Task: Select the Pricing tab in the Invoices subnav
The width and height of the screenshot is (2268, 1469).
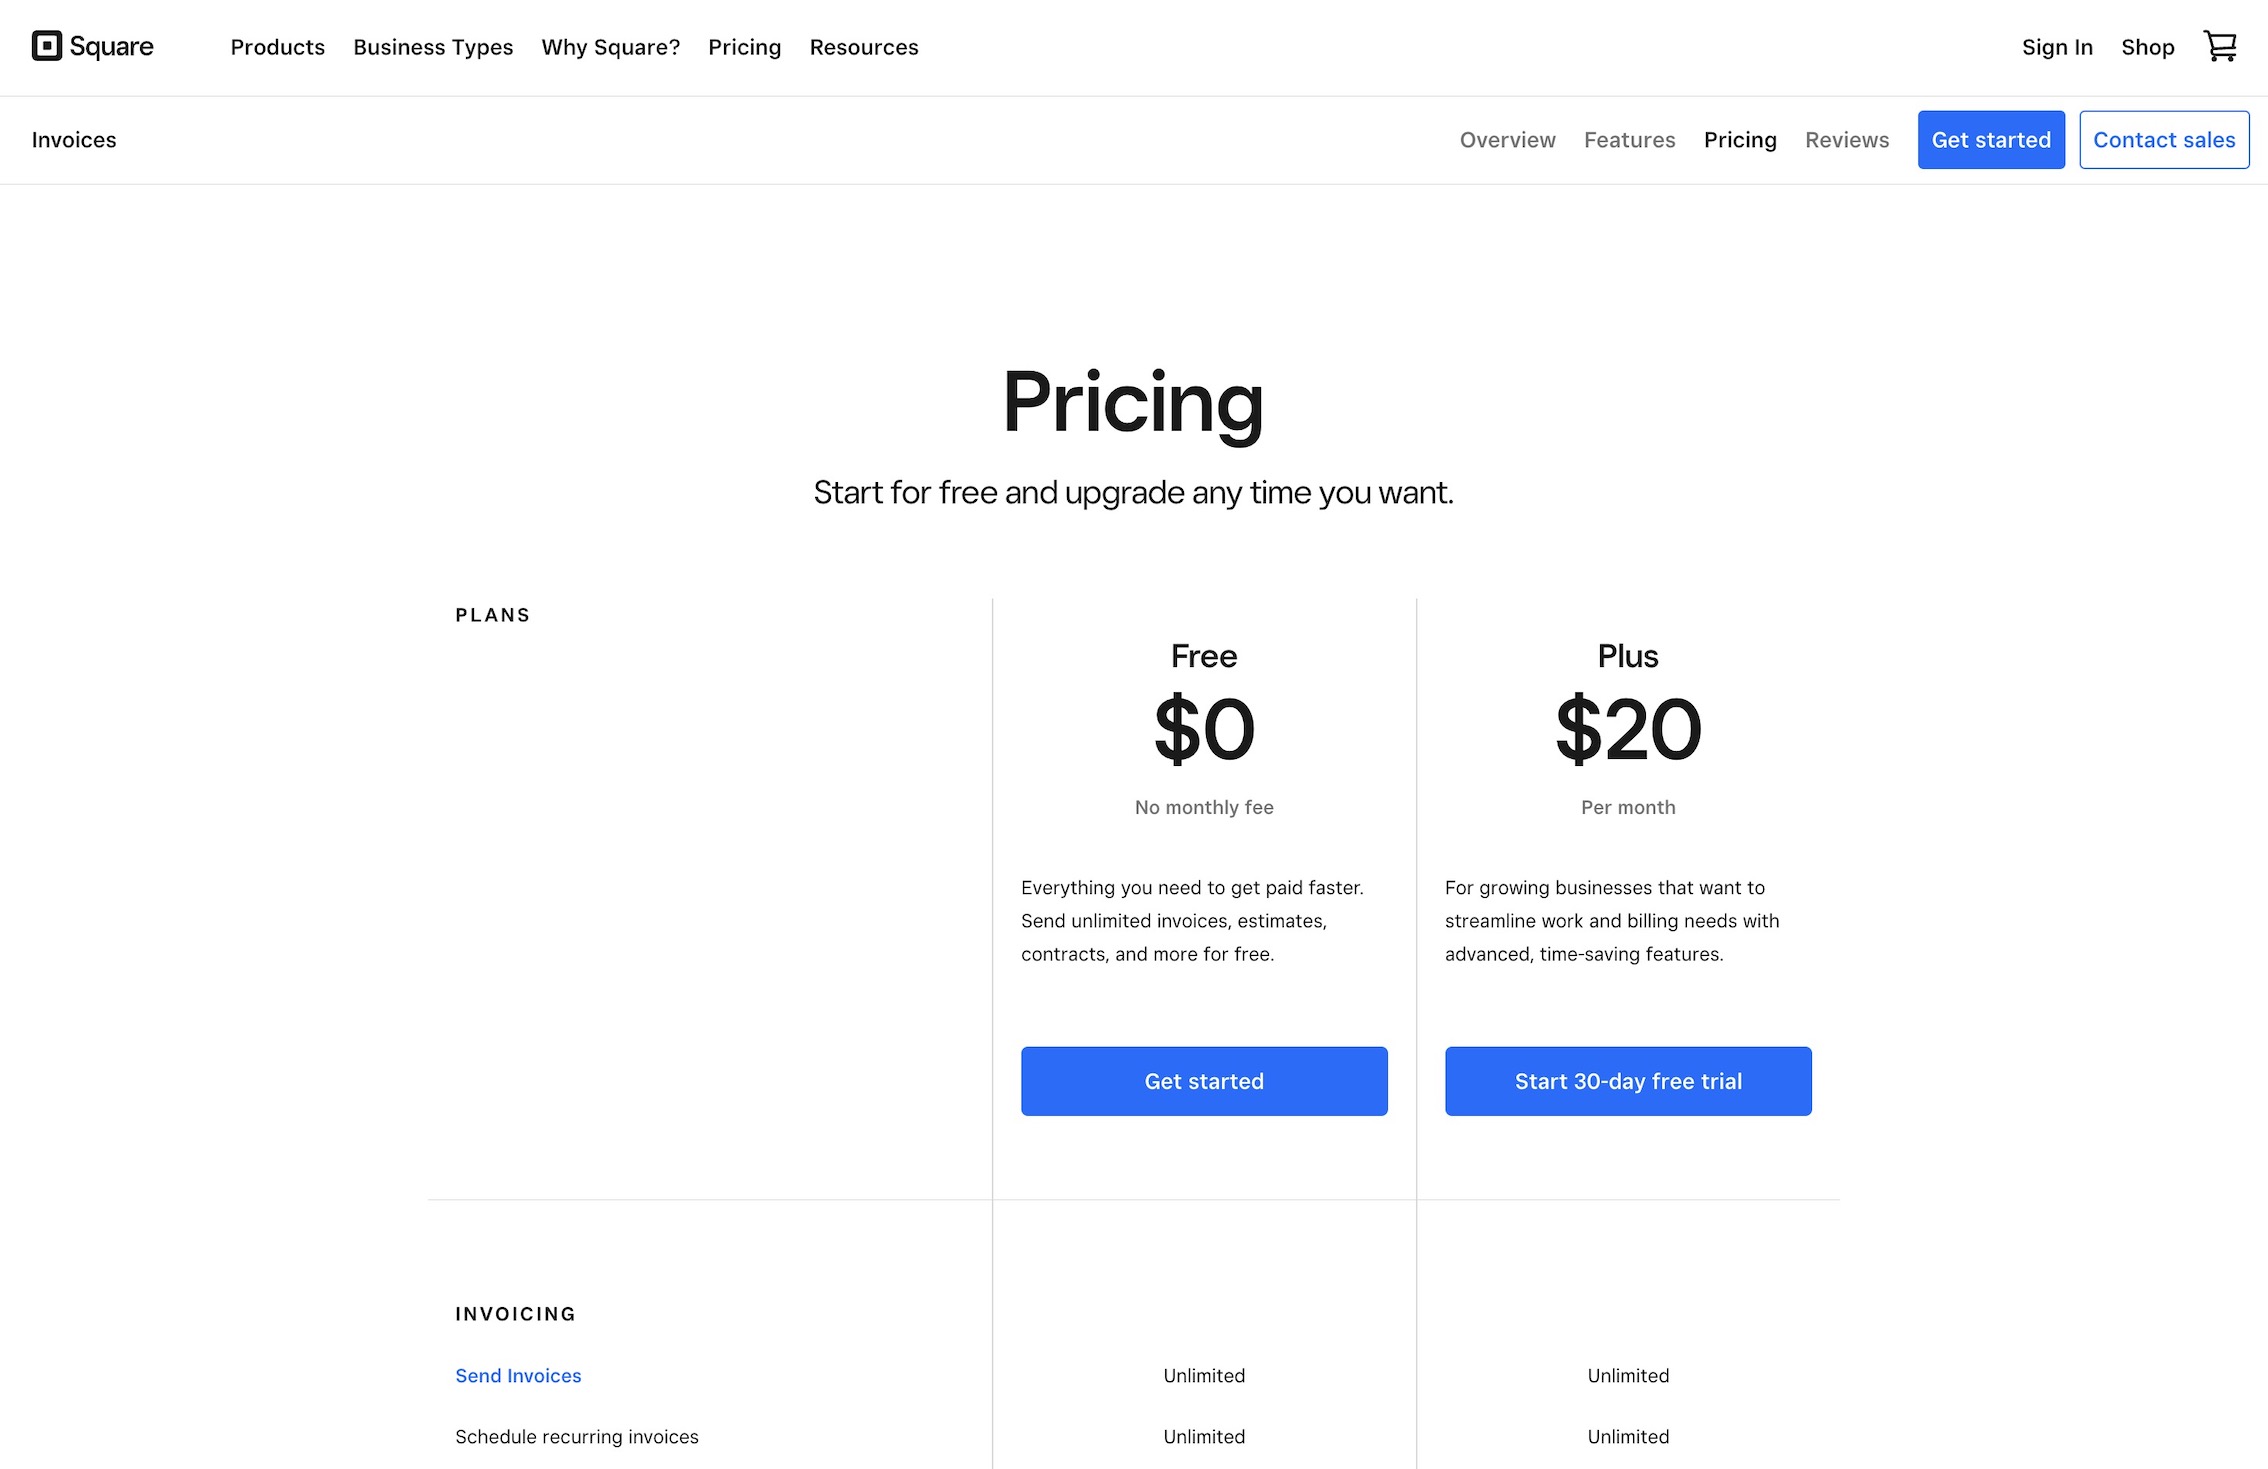Action: click(x=1740, y=140)
